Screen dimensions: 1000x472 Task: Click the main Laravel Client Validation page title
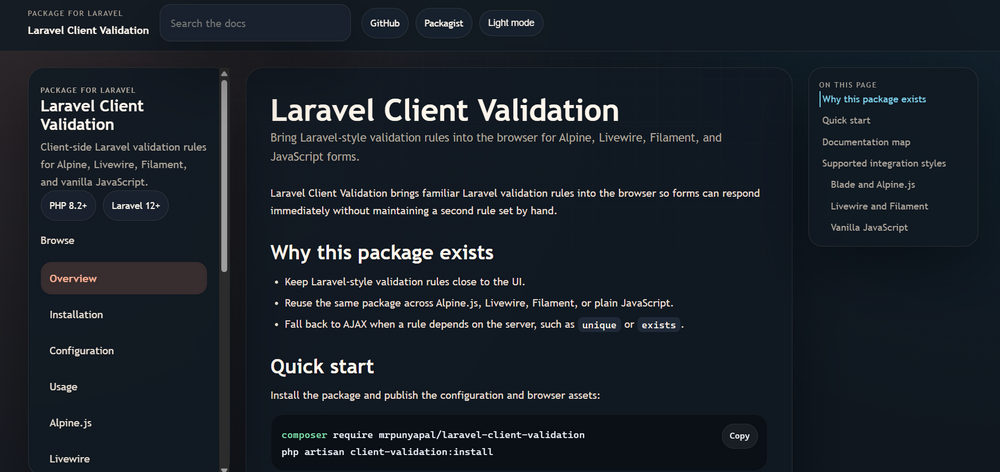tap(445, 110)
